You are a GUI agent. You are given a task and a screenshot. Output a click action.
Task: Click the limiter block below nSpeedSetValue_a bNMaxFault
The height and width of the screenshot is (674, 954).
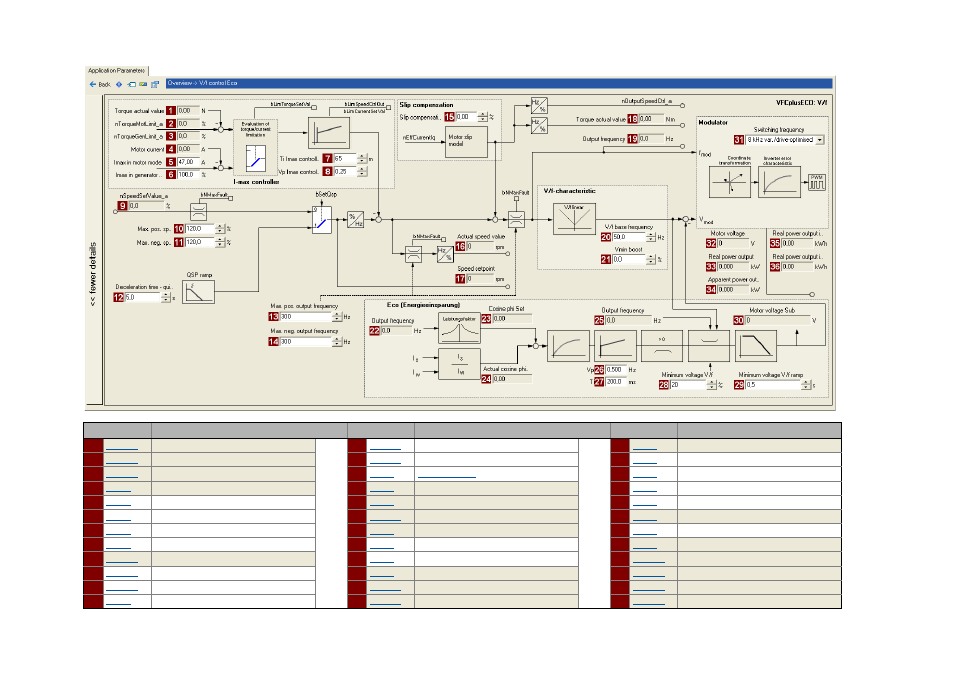(198, 211)
